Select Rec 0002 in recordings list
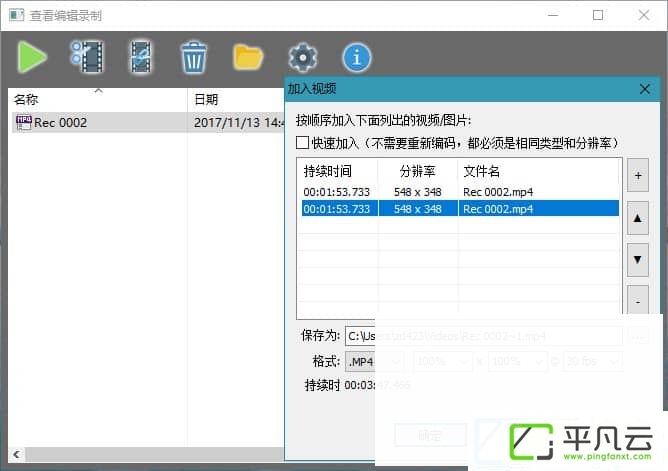 tap(147, 123)
